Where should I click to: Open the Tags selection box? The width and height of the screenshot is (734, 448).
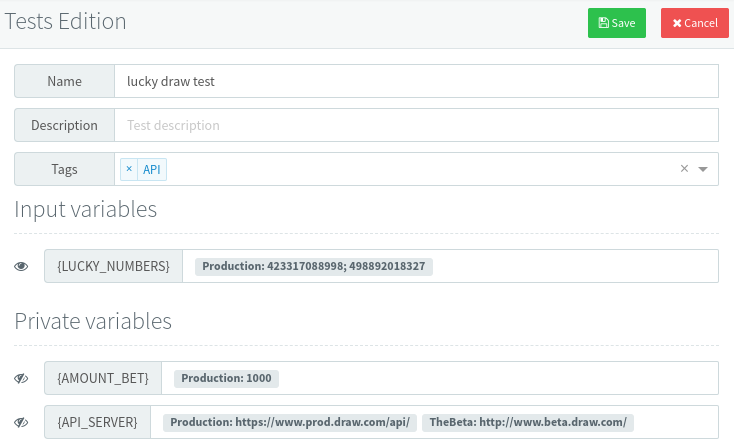point(420,169)
